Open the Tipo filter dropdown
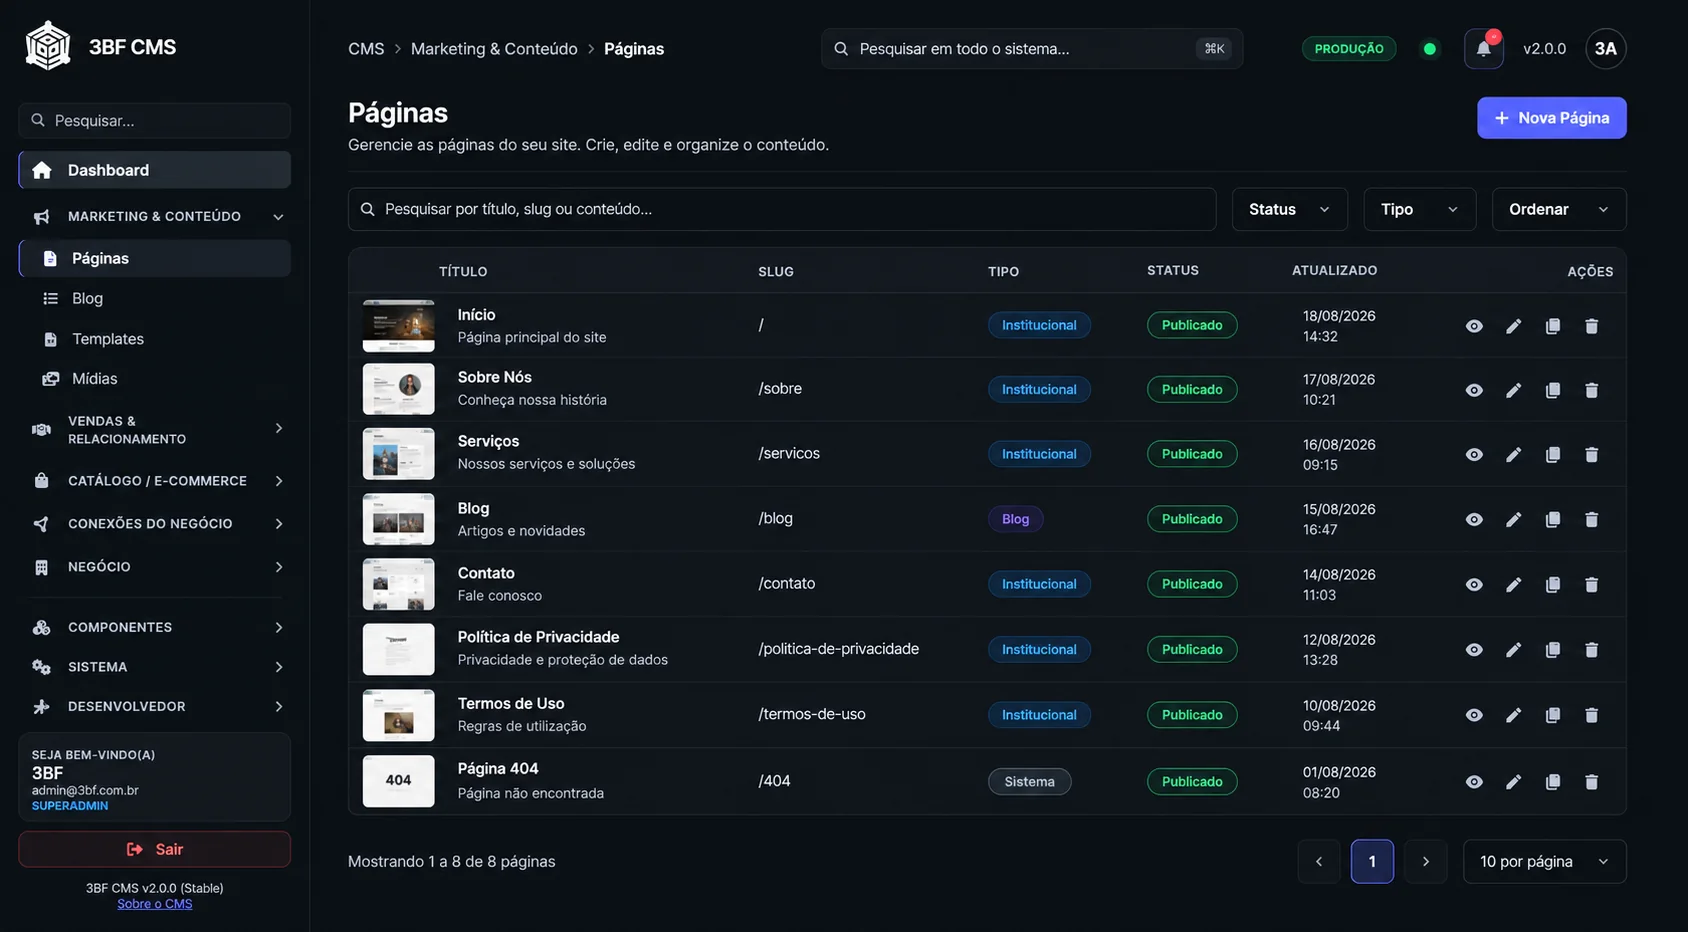The image size is (1688, 932). coord(1419,209)
